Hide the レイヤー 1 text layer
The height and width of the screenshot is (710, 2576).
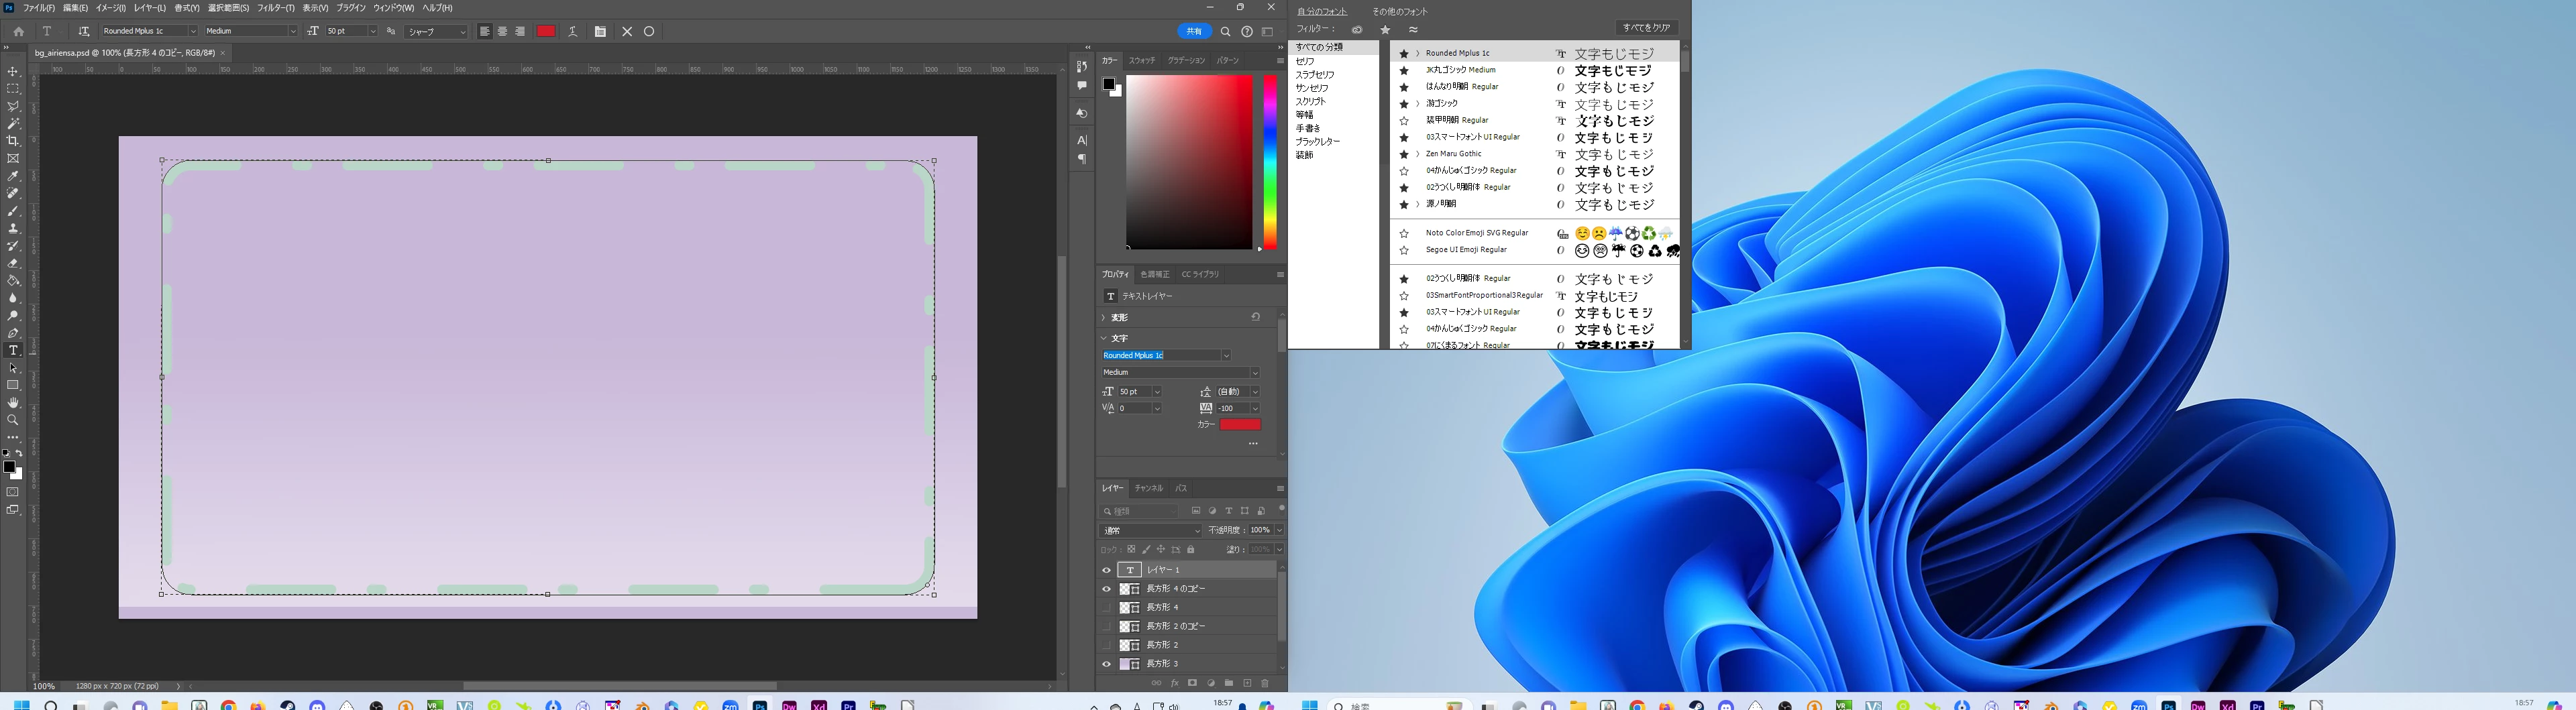[x=1106, y=570]
